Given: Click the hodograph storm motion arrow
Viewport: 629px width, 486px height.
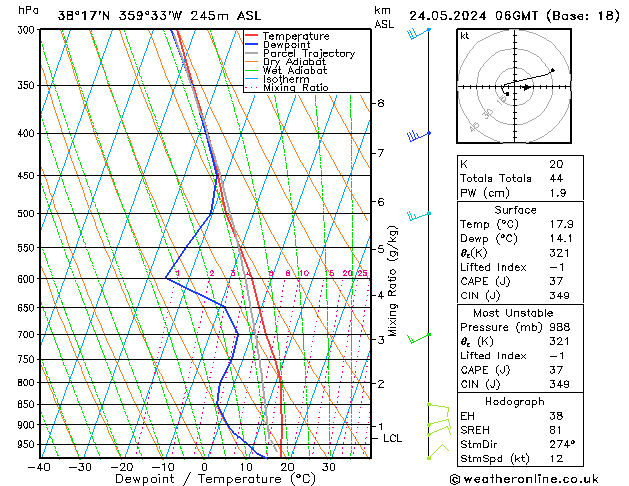Looking at the screenshot, I should [x=526, y=87].
